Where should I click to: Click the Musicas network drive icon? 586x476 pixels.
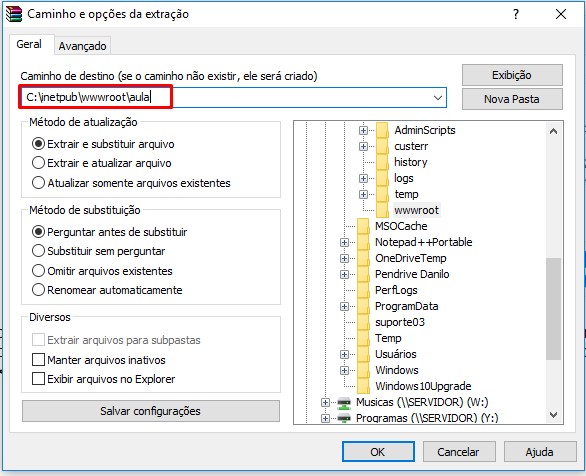344,402
